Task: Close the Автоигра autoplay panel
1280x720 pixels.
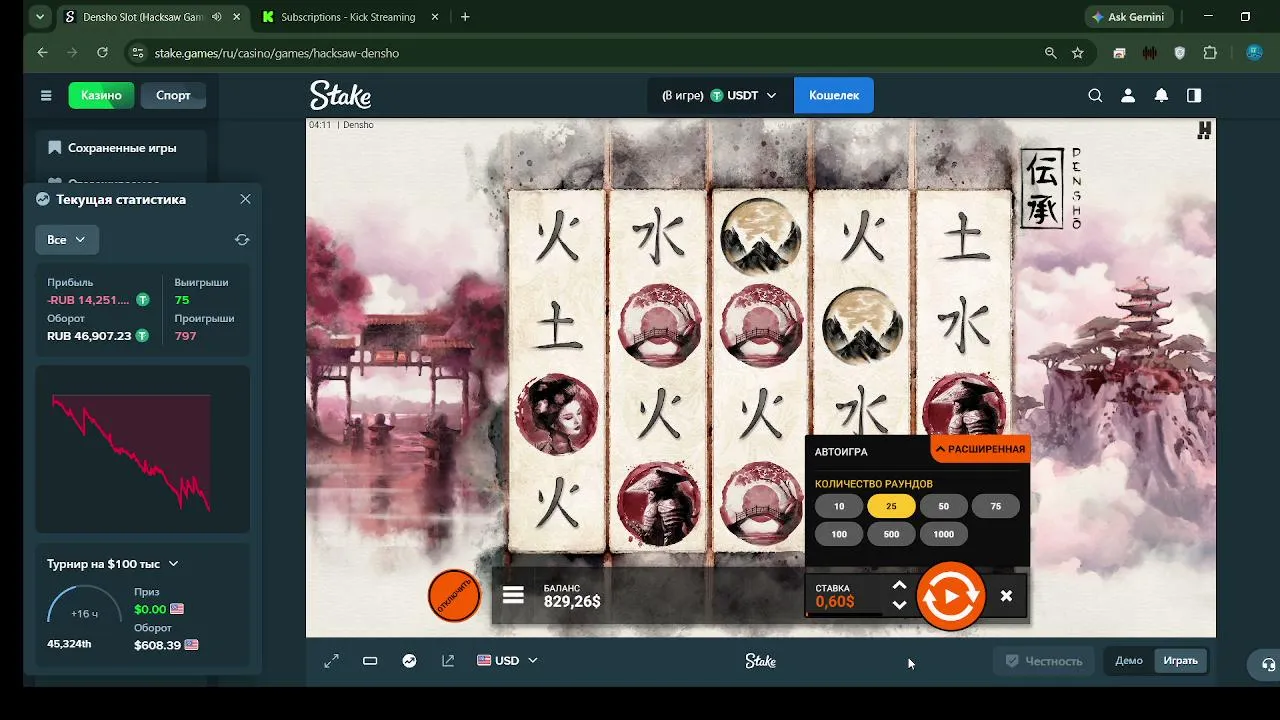Action: tap(1006, 596)
